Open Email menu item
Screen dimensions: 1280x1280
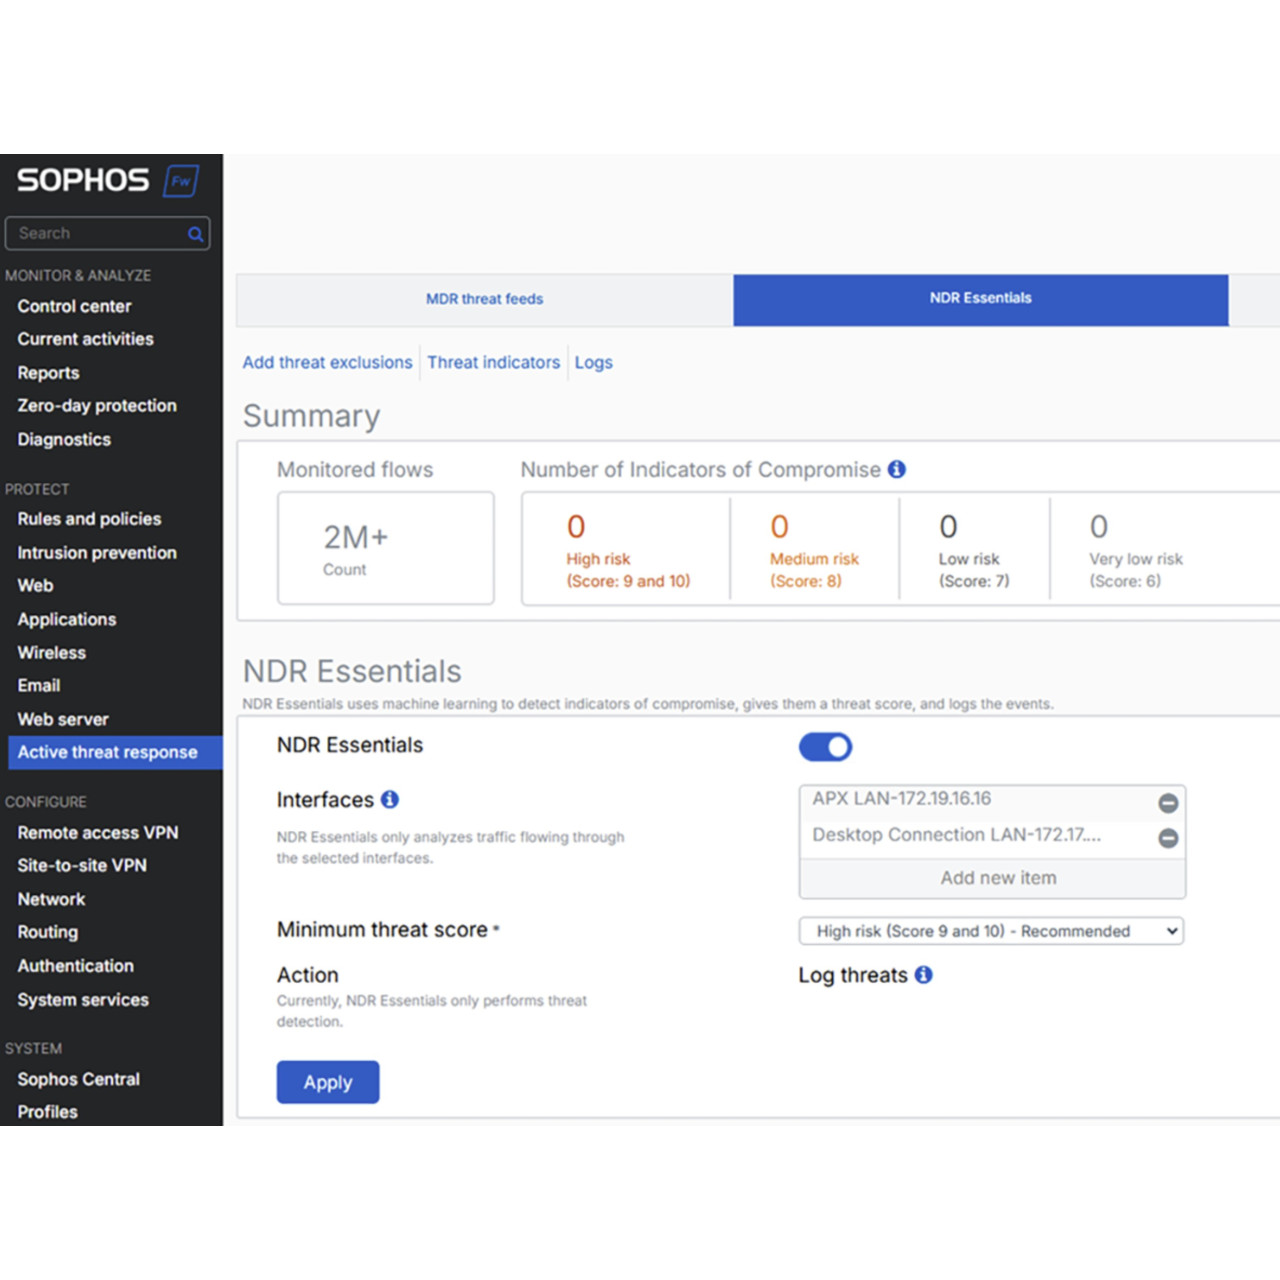39,686
